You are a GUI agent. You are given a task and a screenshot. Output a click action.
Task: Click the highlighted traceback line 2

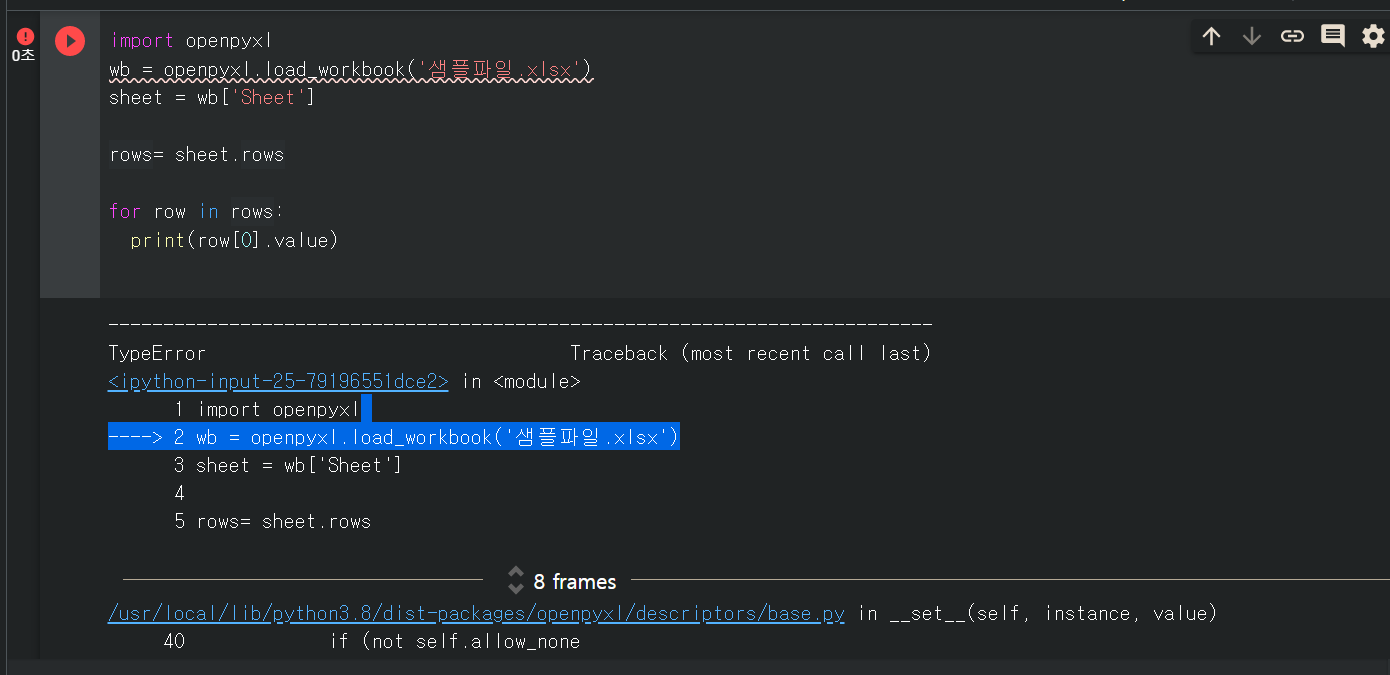point(394,437)
